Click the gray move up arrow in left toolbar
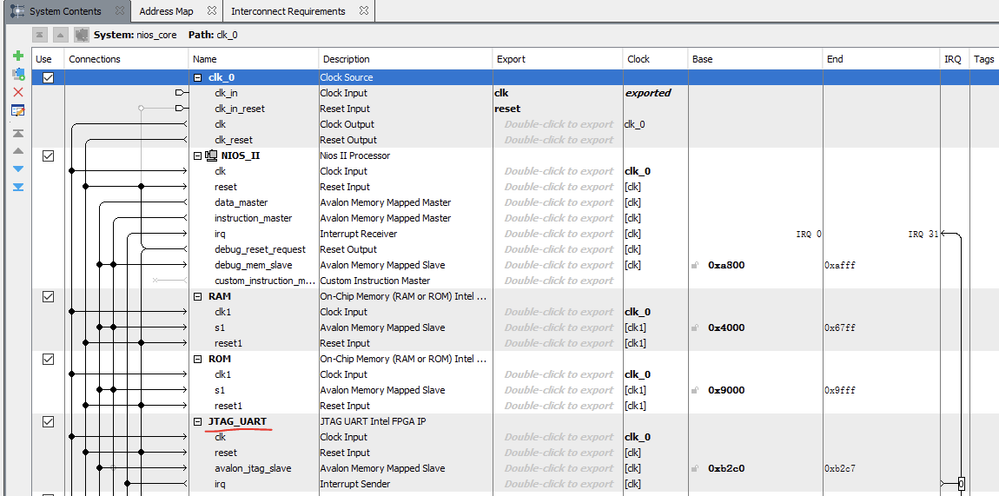The width and height of the screenshot is (999, 496). 18,151
